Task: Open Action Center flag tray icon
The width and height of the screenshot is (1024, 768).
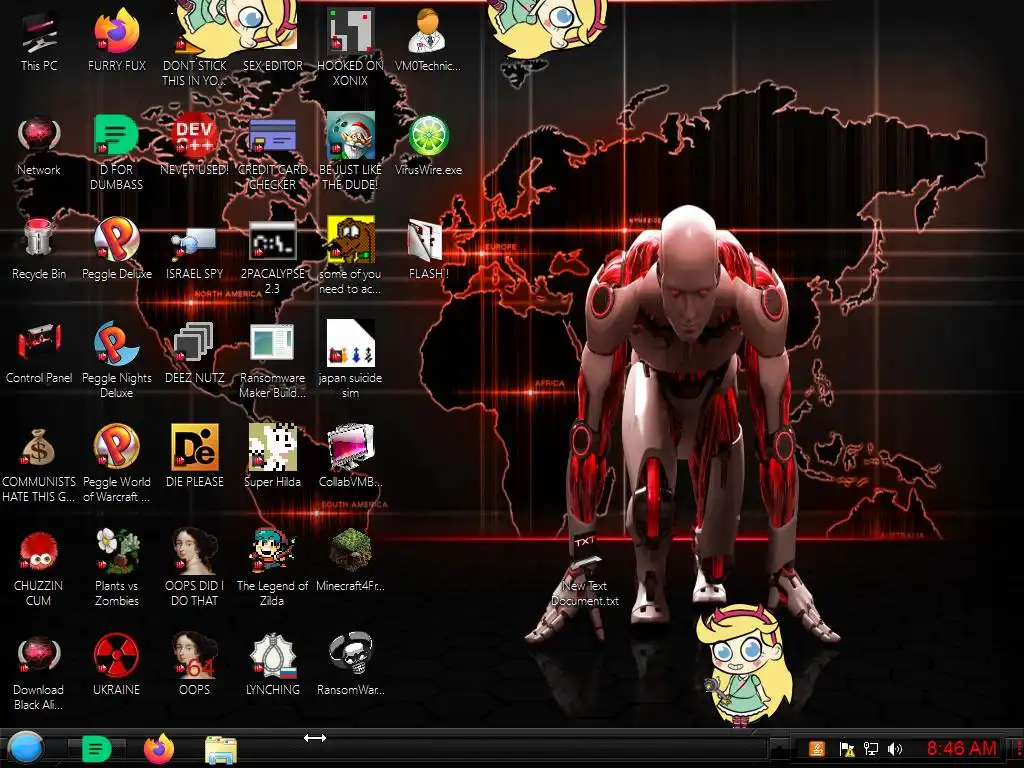Action: coord(847,749)
